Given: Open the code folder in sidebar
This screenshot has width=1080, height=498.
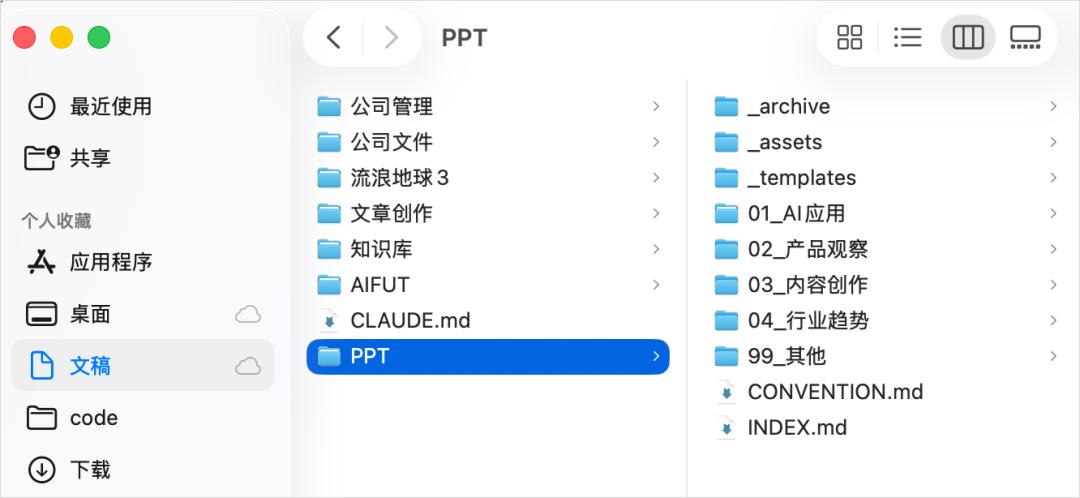Looking at the screenshot, I should 93,418.
